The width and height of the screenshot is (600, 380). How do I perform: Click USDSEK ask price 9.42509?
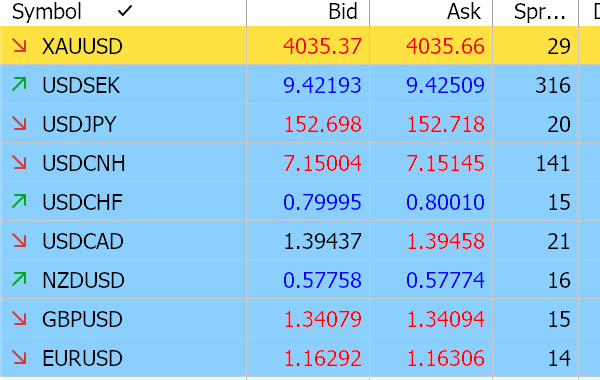coord(445,85)
